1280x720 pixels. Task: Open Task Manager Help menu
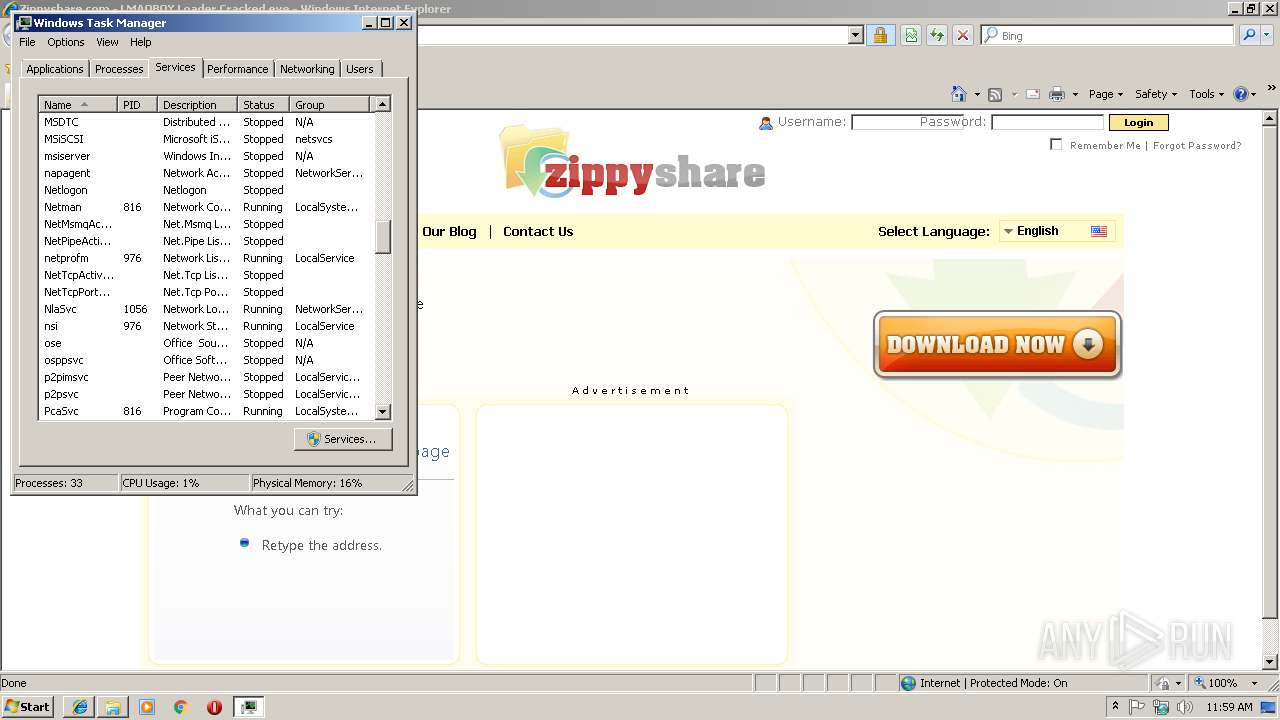[x=141, y=42]
